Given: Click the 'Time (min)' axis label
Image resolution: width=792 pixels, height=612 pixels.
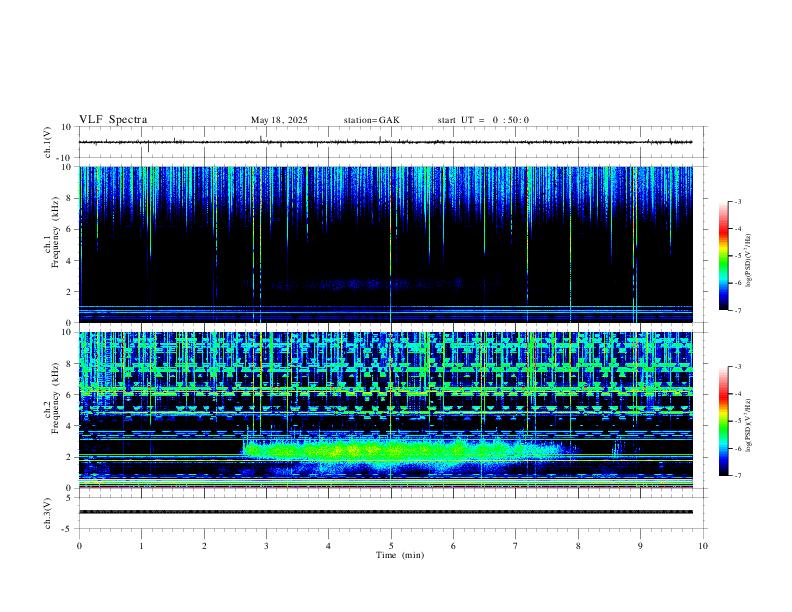Looking at the screenshot, I should (x=400, y=555).
